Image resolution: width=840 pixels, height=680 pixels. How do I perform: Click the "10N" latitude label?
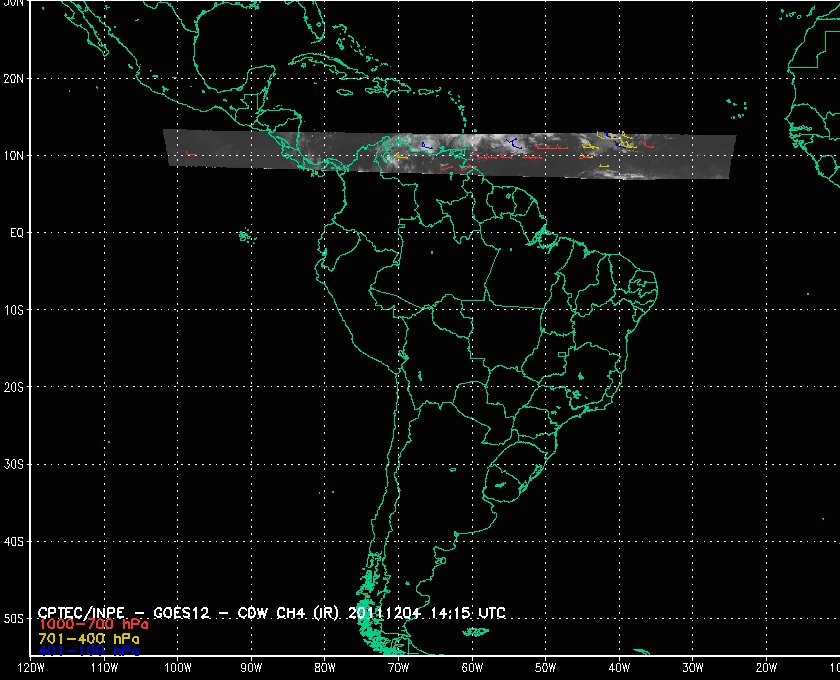pyautogui.click(x=13, y=155)
